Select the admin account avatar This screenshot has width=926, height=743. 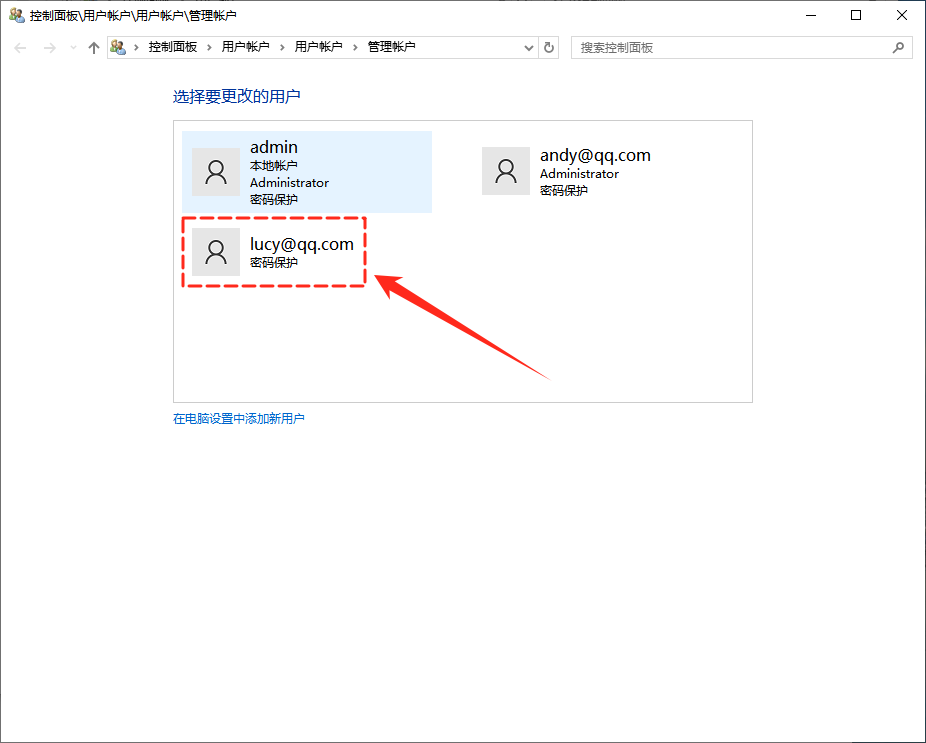point(216,172)
